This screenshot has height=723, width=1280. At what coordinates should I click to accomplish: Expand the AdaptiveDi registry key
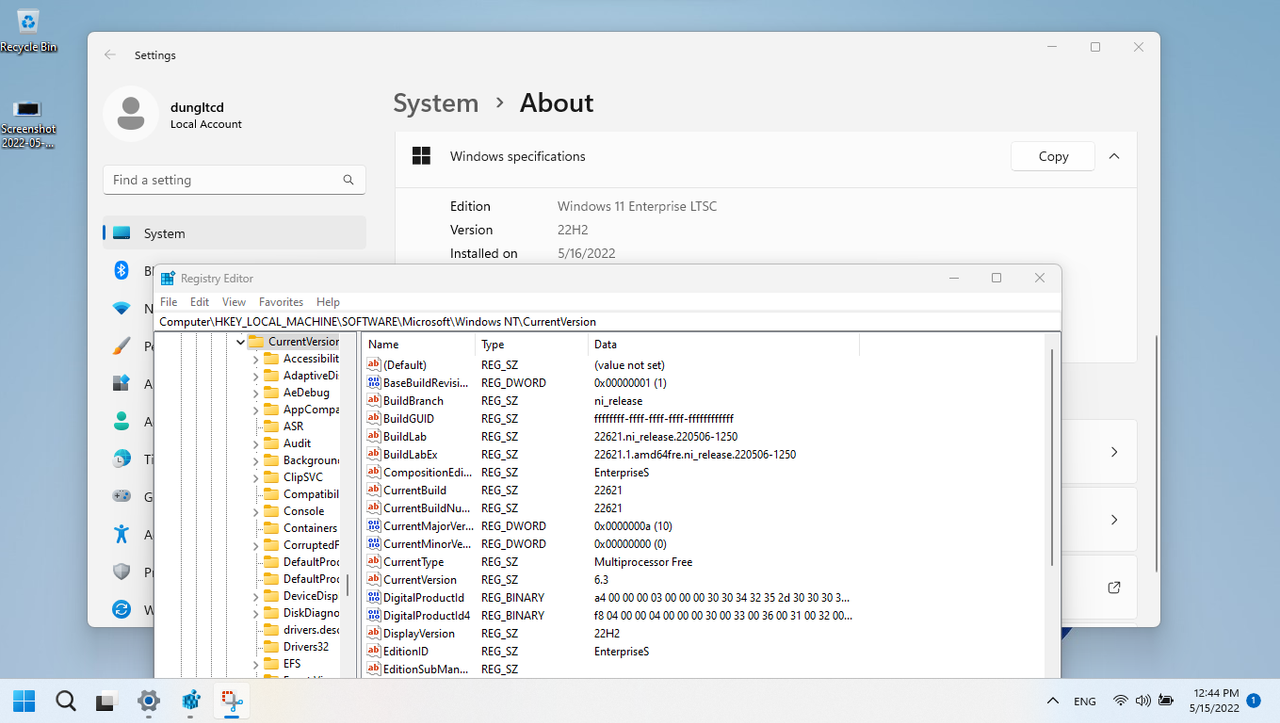[x=256, y=376]
